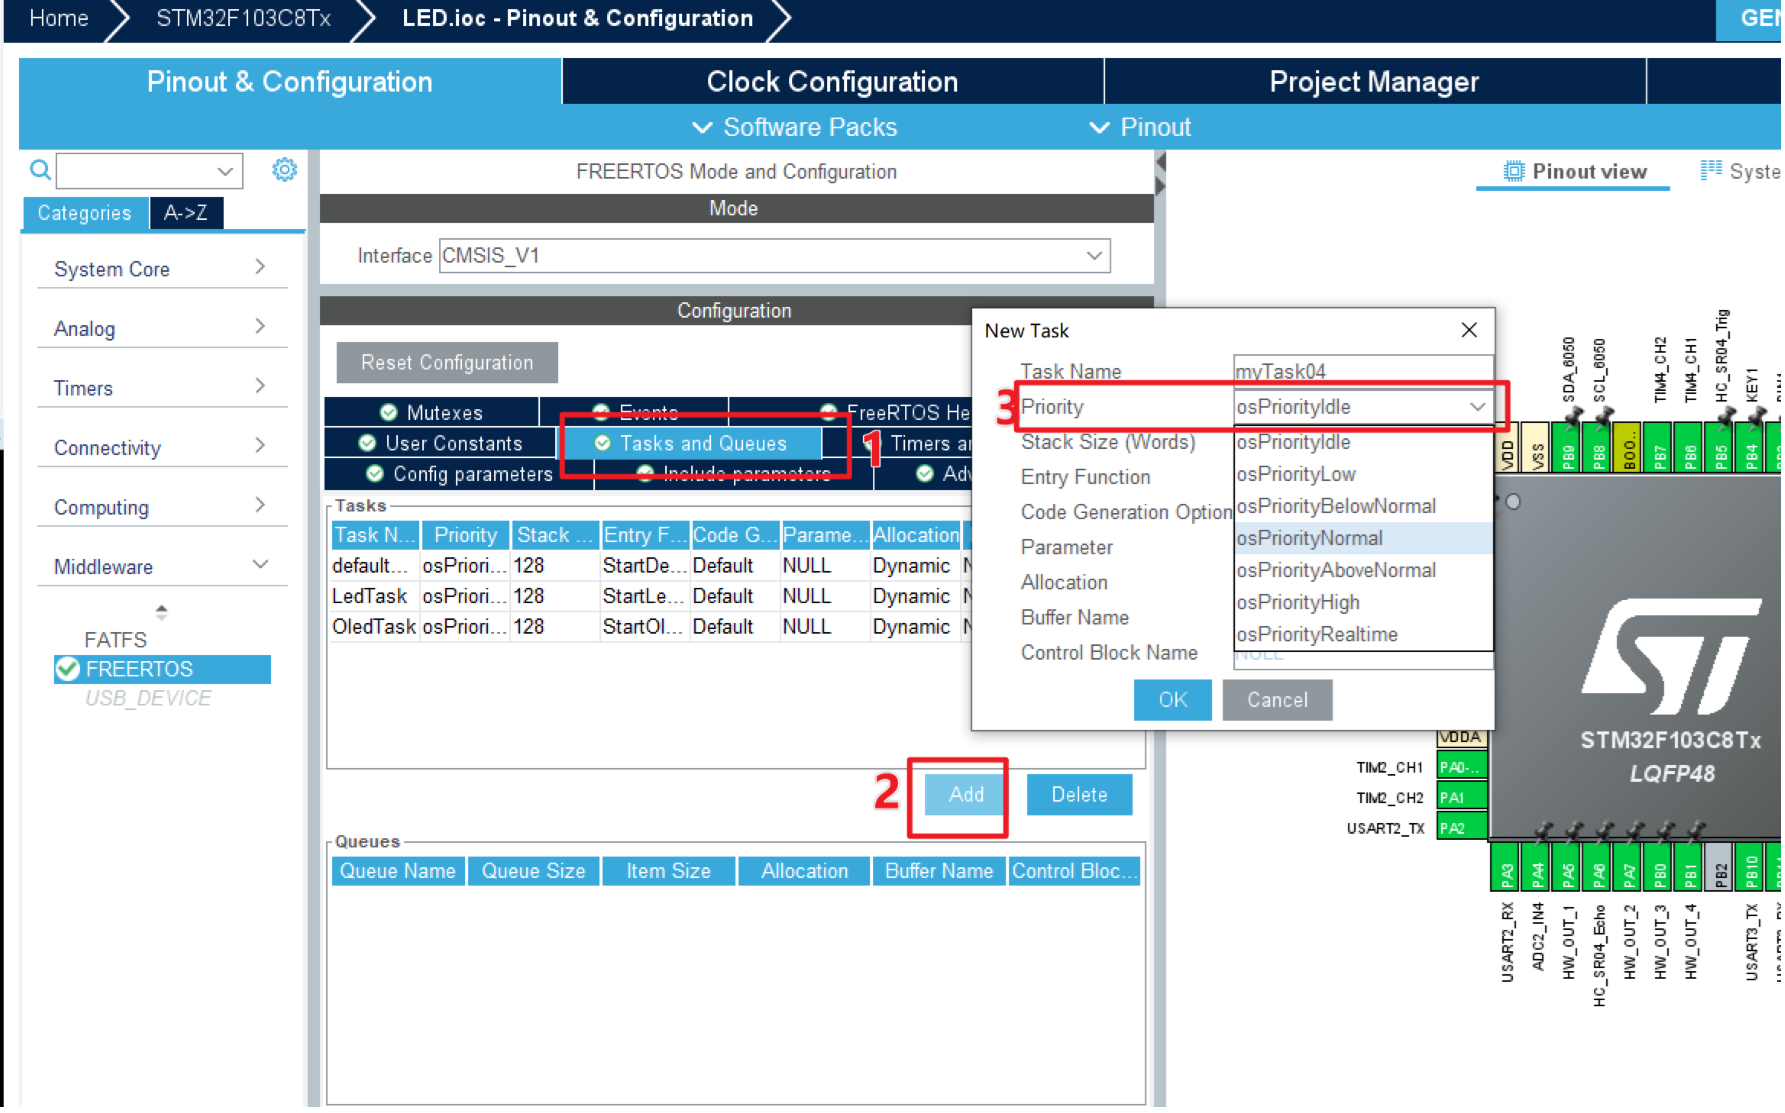Image resolution: width=1785 pixels, height=1113 pixels.
Task: Click the Queue Name column header
Action: tap(398, 871)
